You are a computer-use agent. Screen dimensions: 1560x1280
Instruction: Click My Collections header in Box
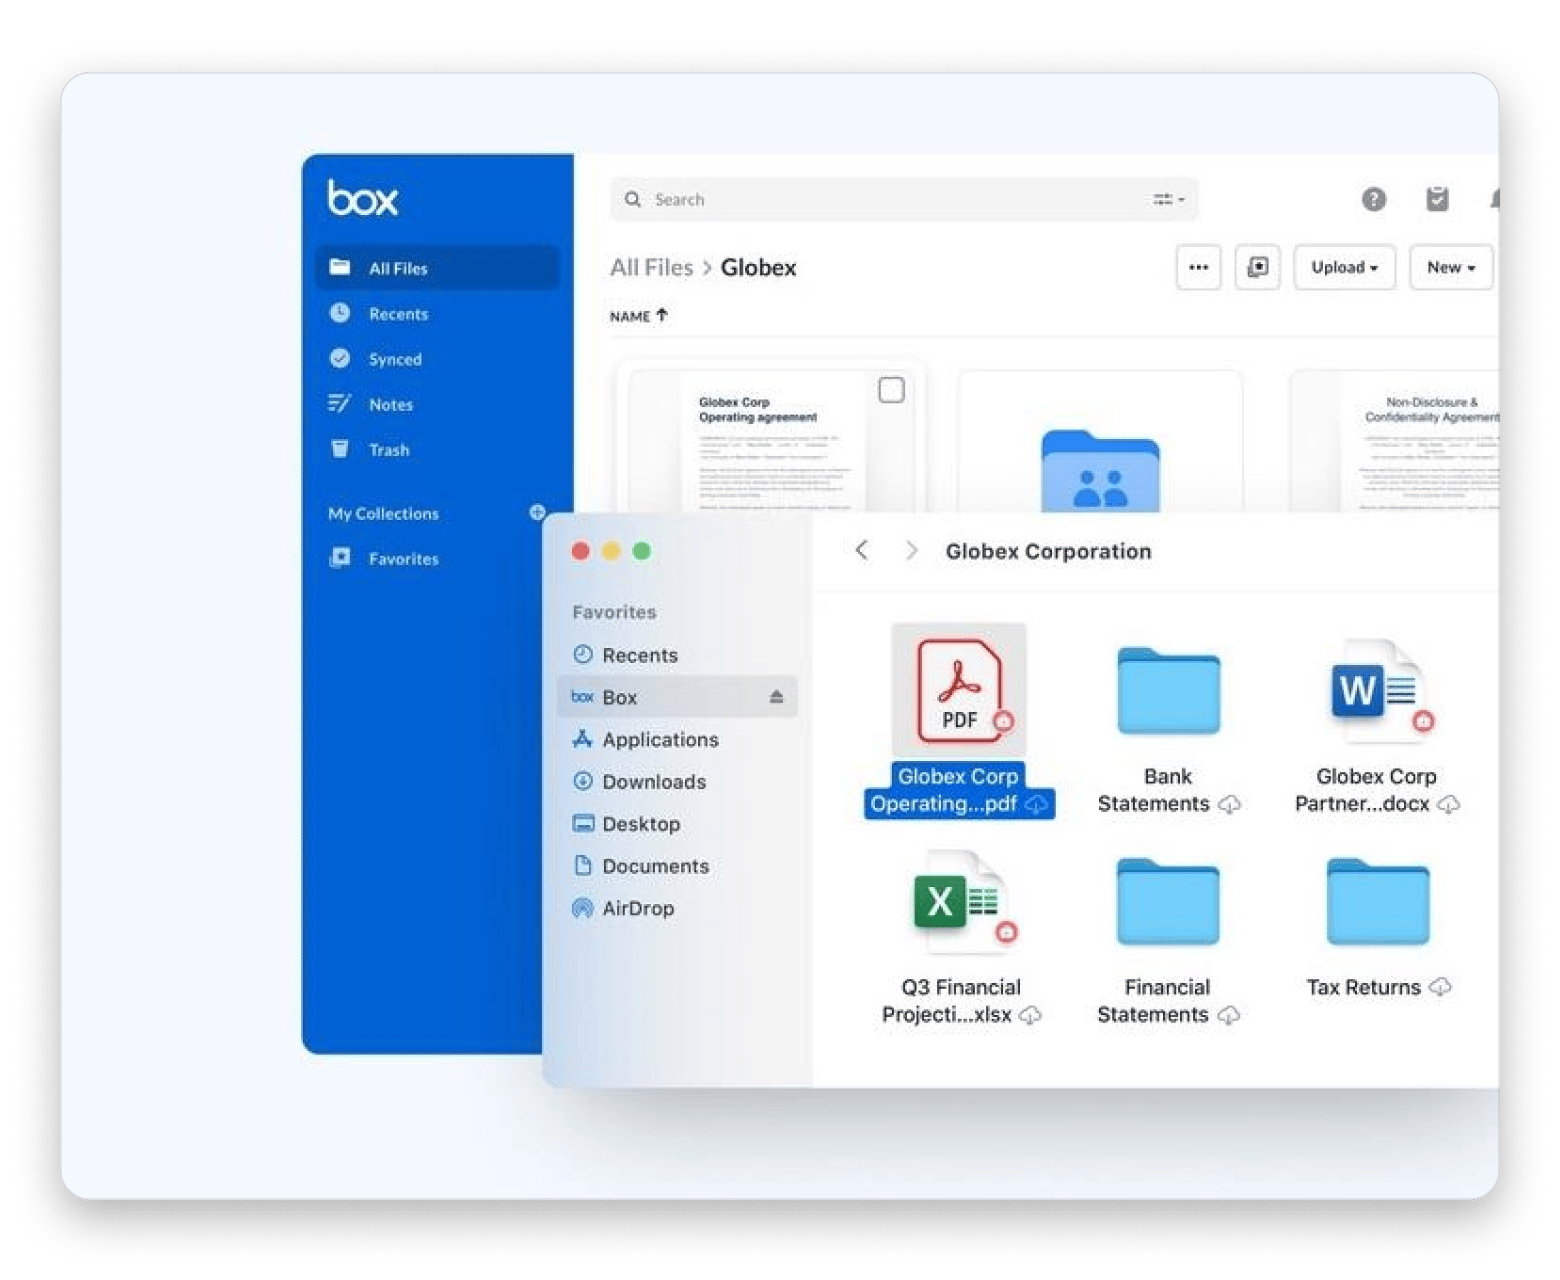383,513
